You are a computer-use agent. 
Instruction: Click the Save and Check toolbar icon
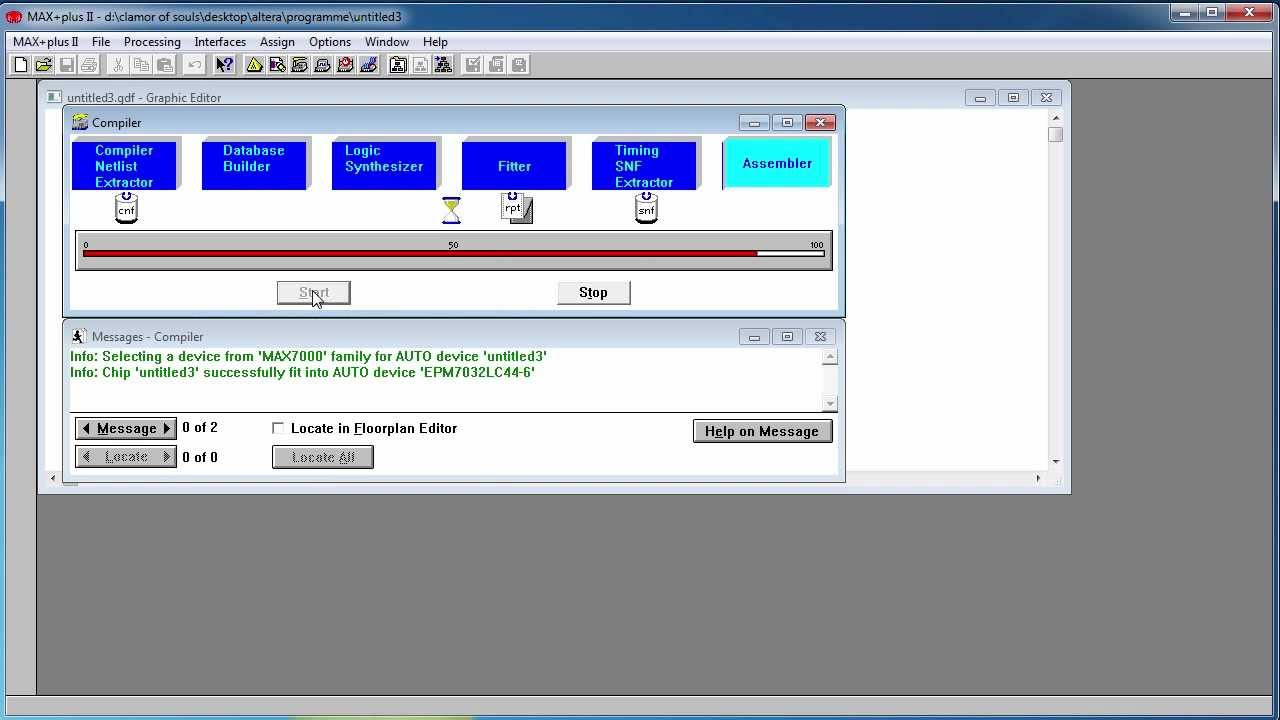tap(473, 65)
